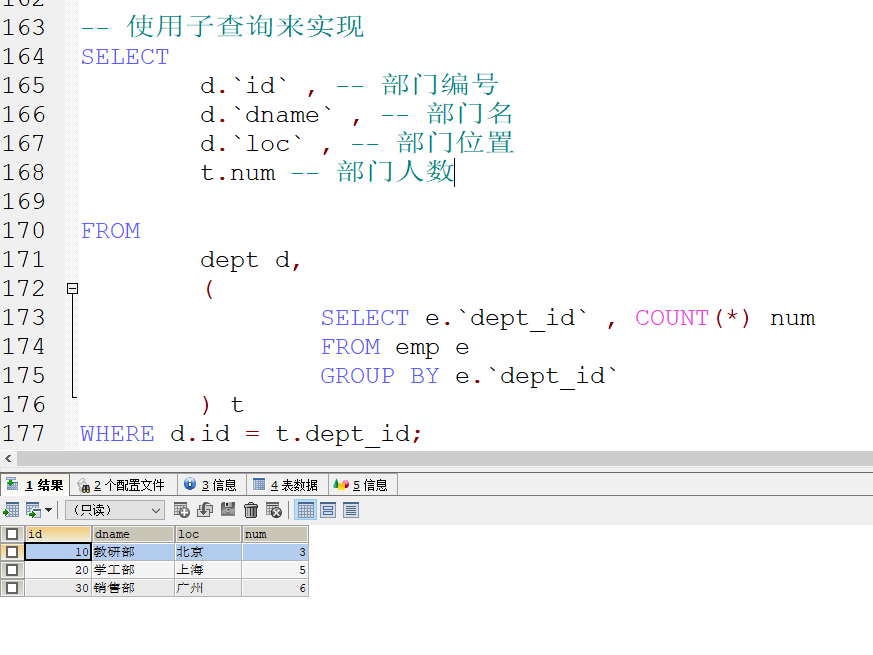Image resolution: width=873 pixels, height=655 pixels.
Task: Switch to form view icon
Action: 328,510
